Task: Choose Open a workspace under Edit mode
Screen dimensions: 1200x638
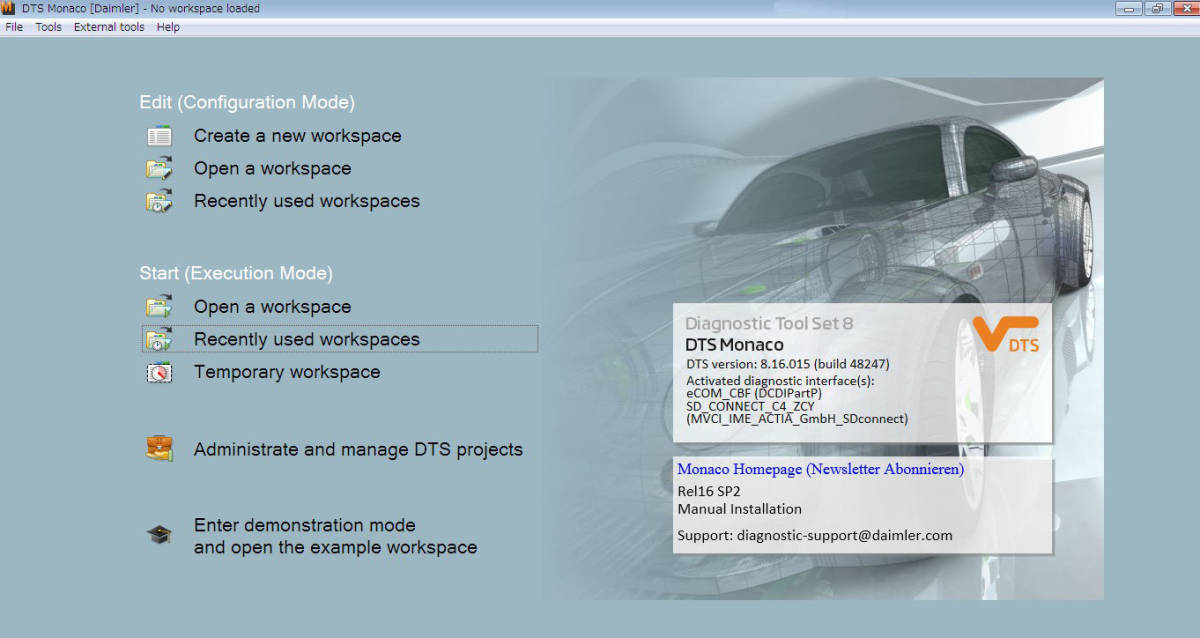Action: tap(272, 168)
